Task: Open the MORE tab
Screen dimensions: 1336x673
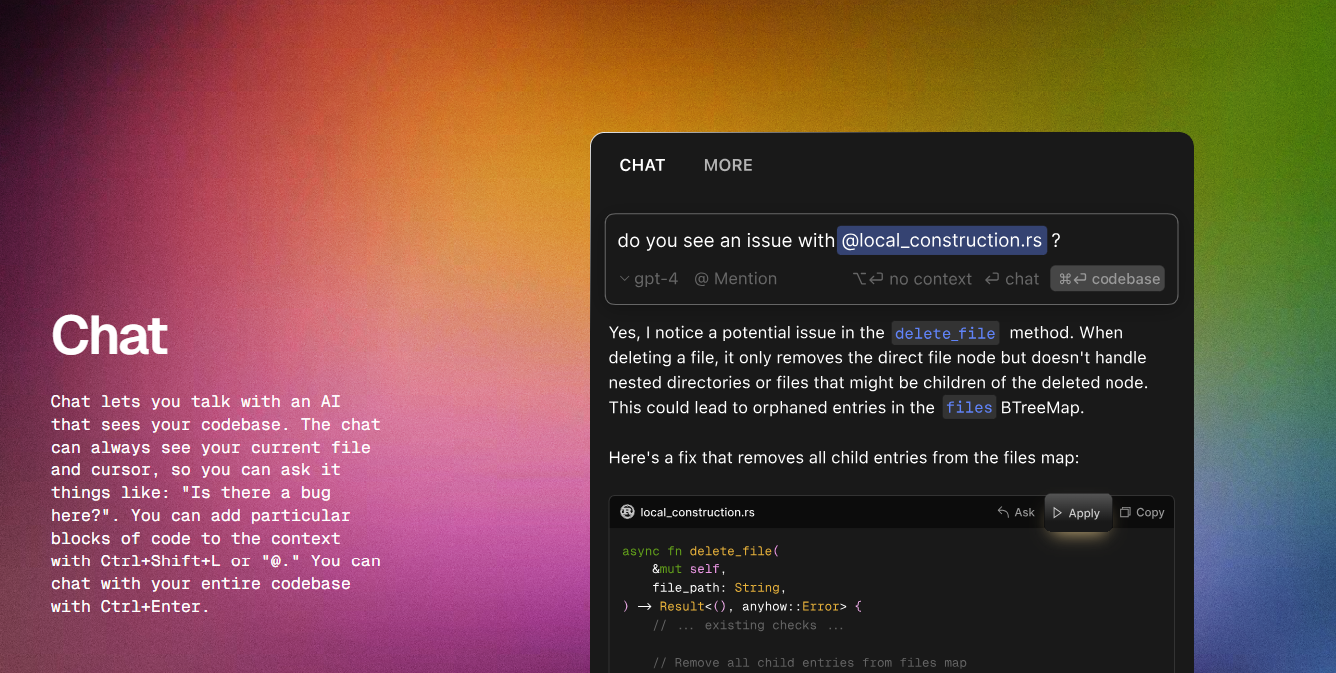Action: click(x=728, y=165)
